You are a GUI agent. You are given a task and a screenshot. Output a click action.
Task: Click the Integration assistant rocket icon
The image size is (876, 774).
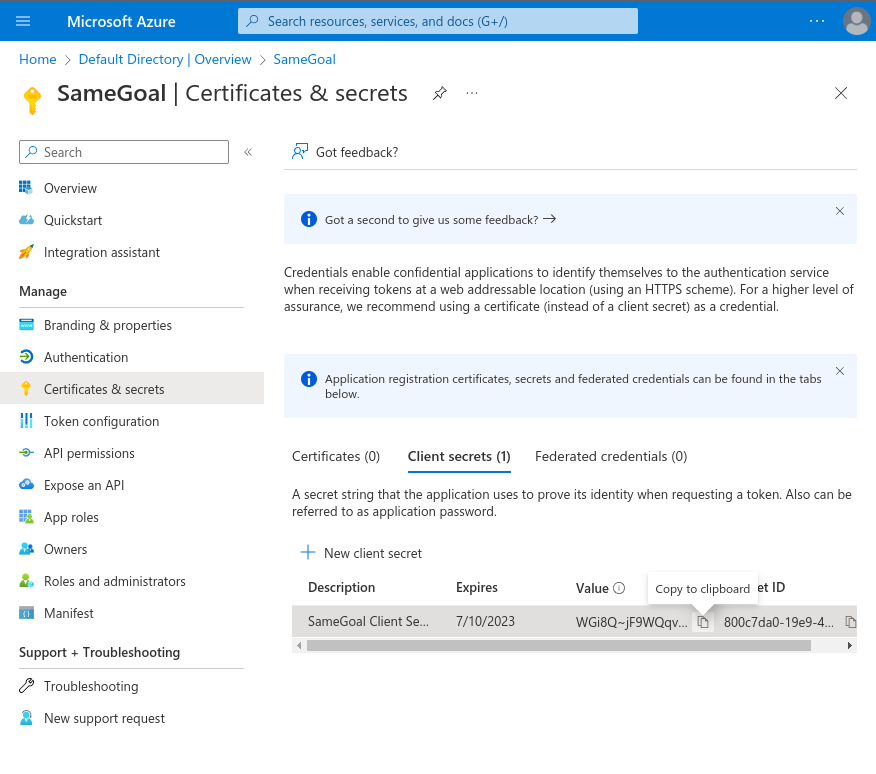(x=26, y=252)
